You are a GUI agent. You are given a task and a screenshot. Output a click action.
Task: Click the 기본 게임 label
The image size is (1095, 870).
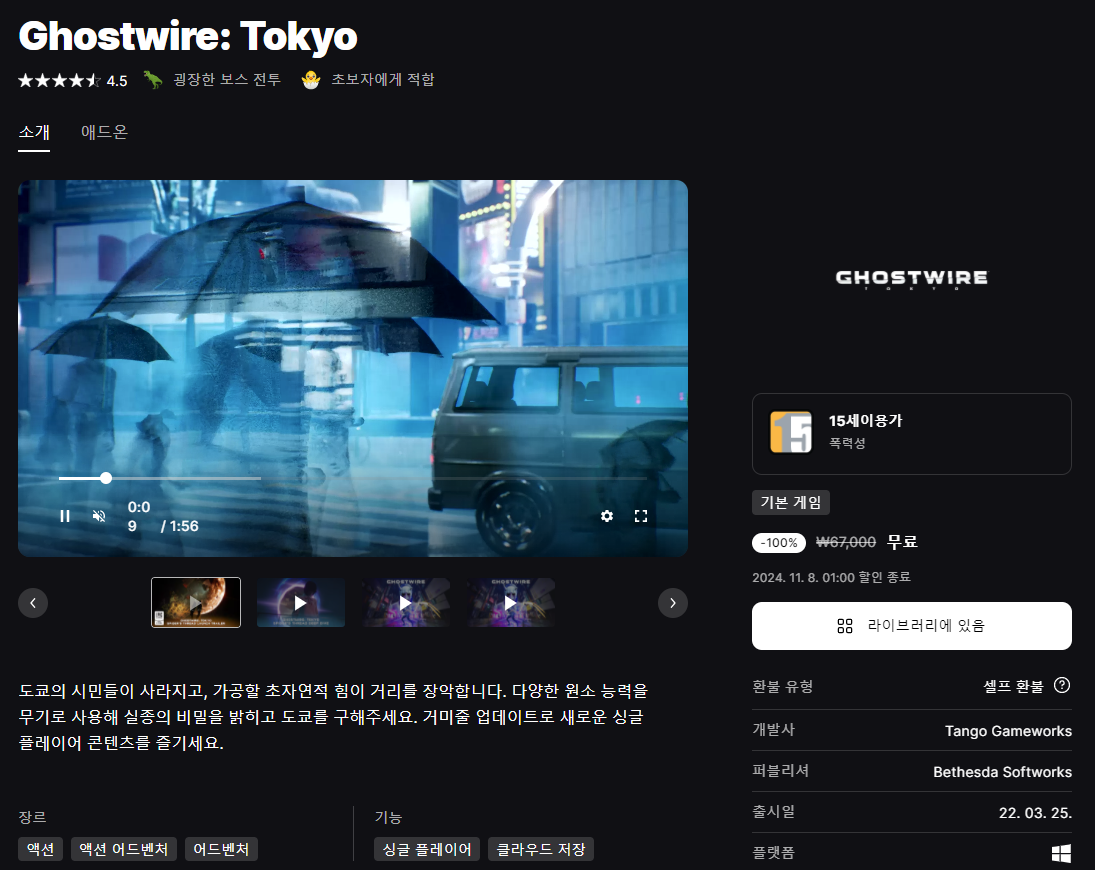point(791,503)
